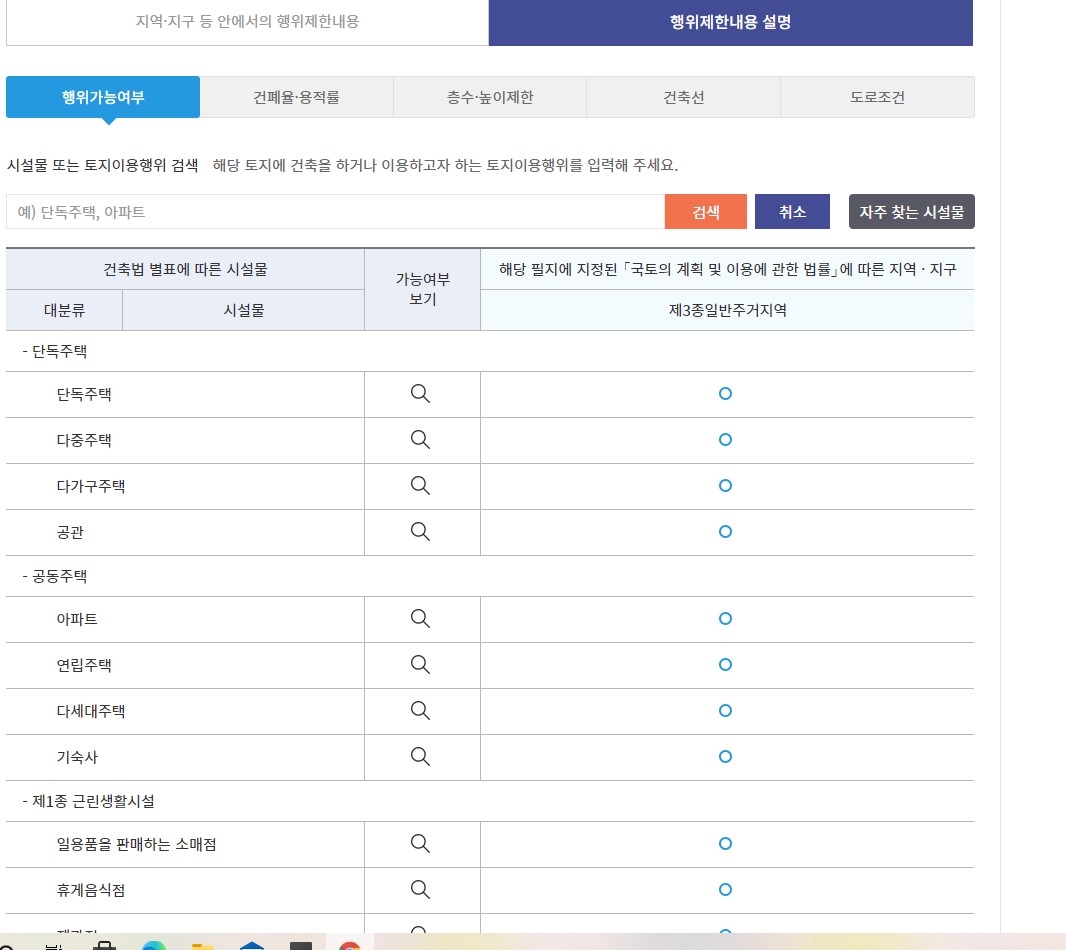Screen dimensions: 1066x950
Task: Click the blue circle in 단독주택 row
Action: click(x=725, y=394)
